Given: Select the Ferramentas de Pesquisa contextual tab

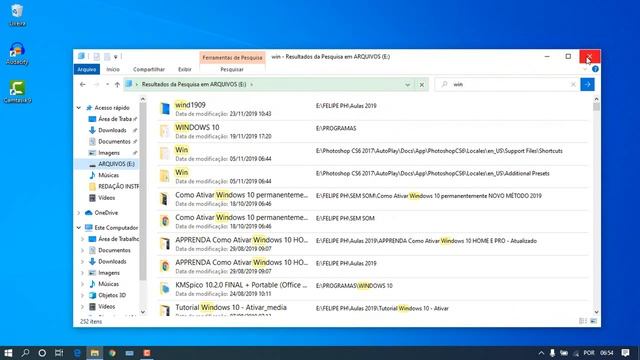Looking at the screenshot, I should click(x=232, y=58).
